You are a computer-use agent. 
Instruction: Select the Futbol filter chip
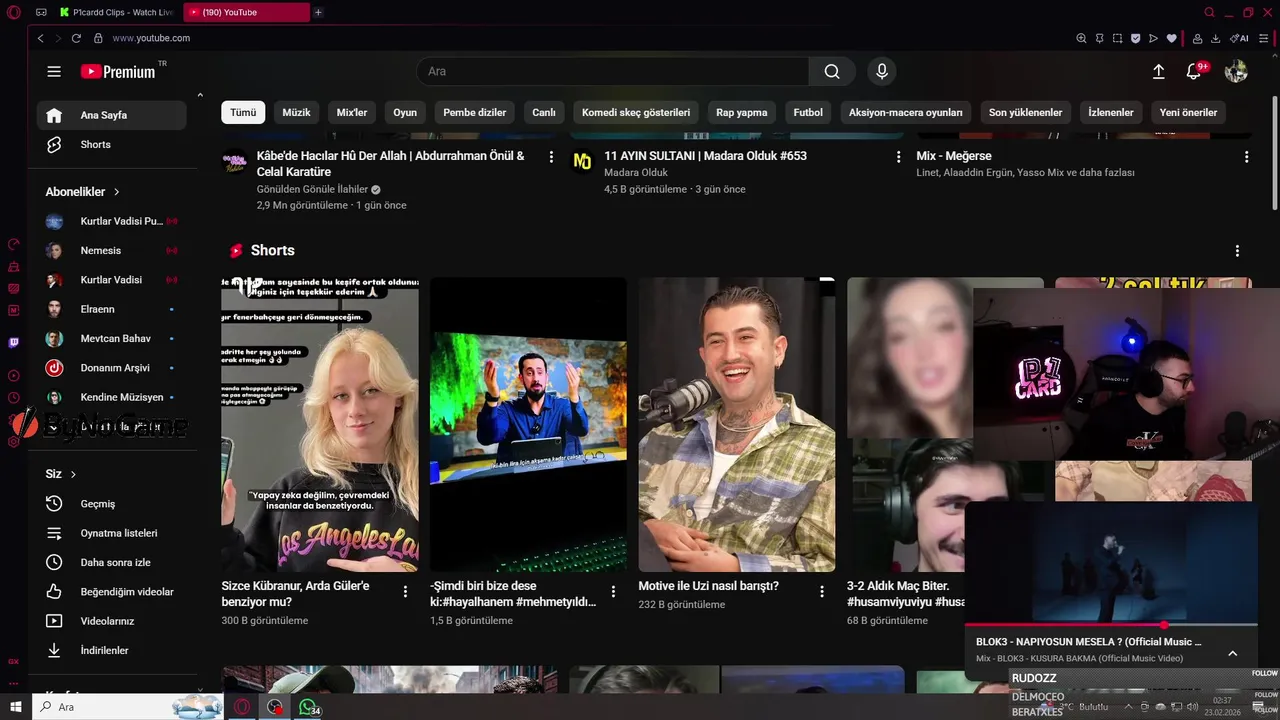point(808,112)
